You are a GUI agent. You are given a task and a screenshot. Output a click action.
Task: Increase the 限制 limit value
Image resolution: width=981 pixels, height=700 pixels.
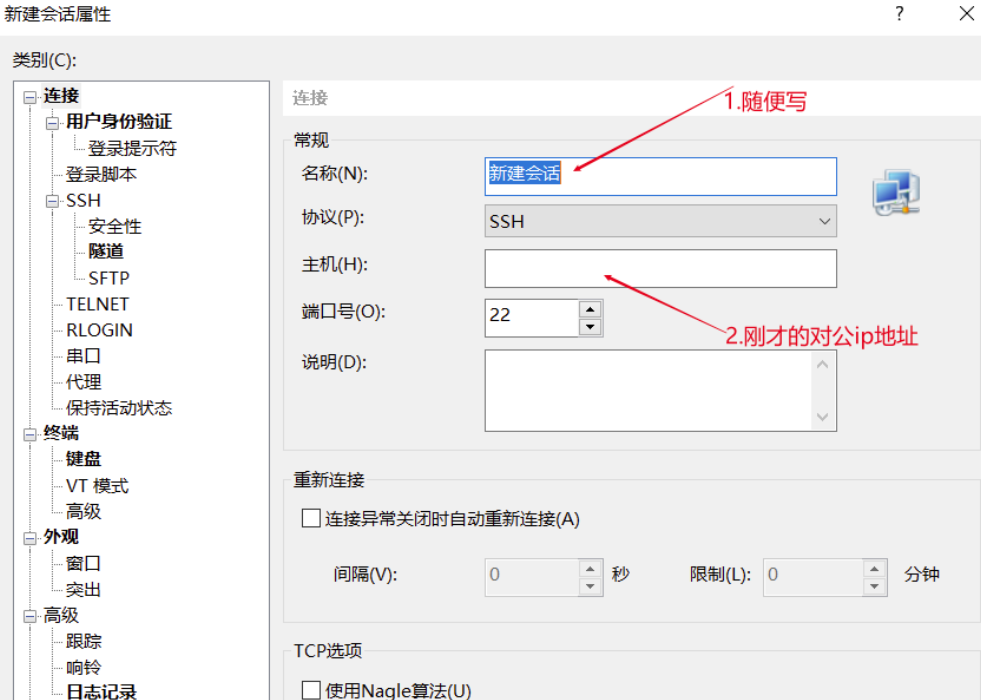pos(874,568)
